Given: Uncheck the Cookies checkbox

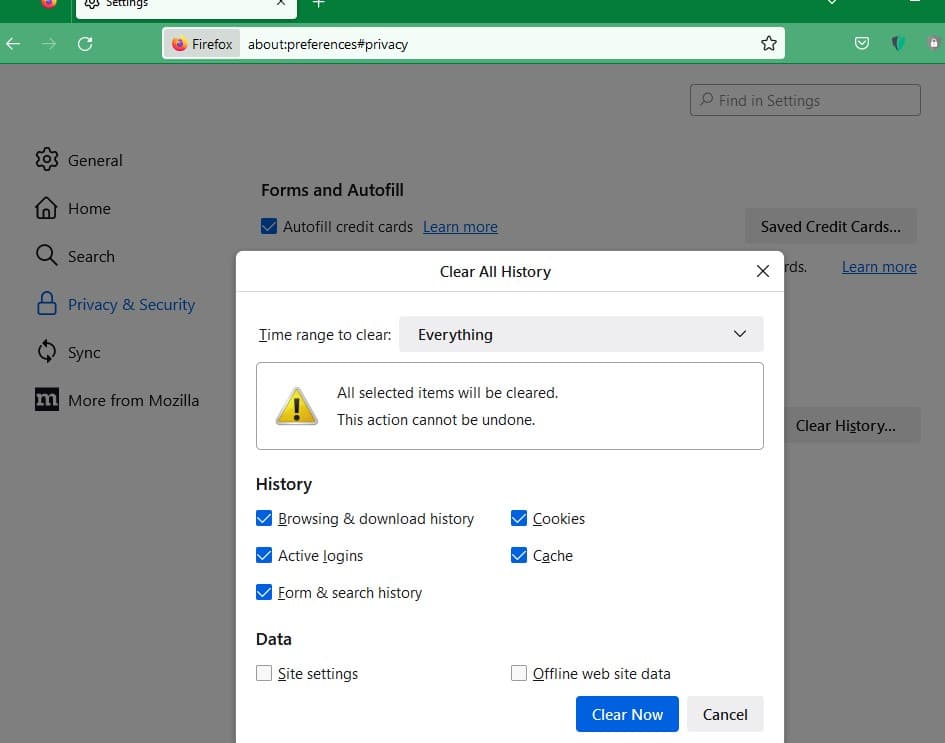Looking at the screenshot, I should tap(519, 518).
